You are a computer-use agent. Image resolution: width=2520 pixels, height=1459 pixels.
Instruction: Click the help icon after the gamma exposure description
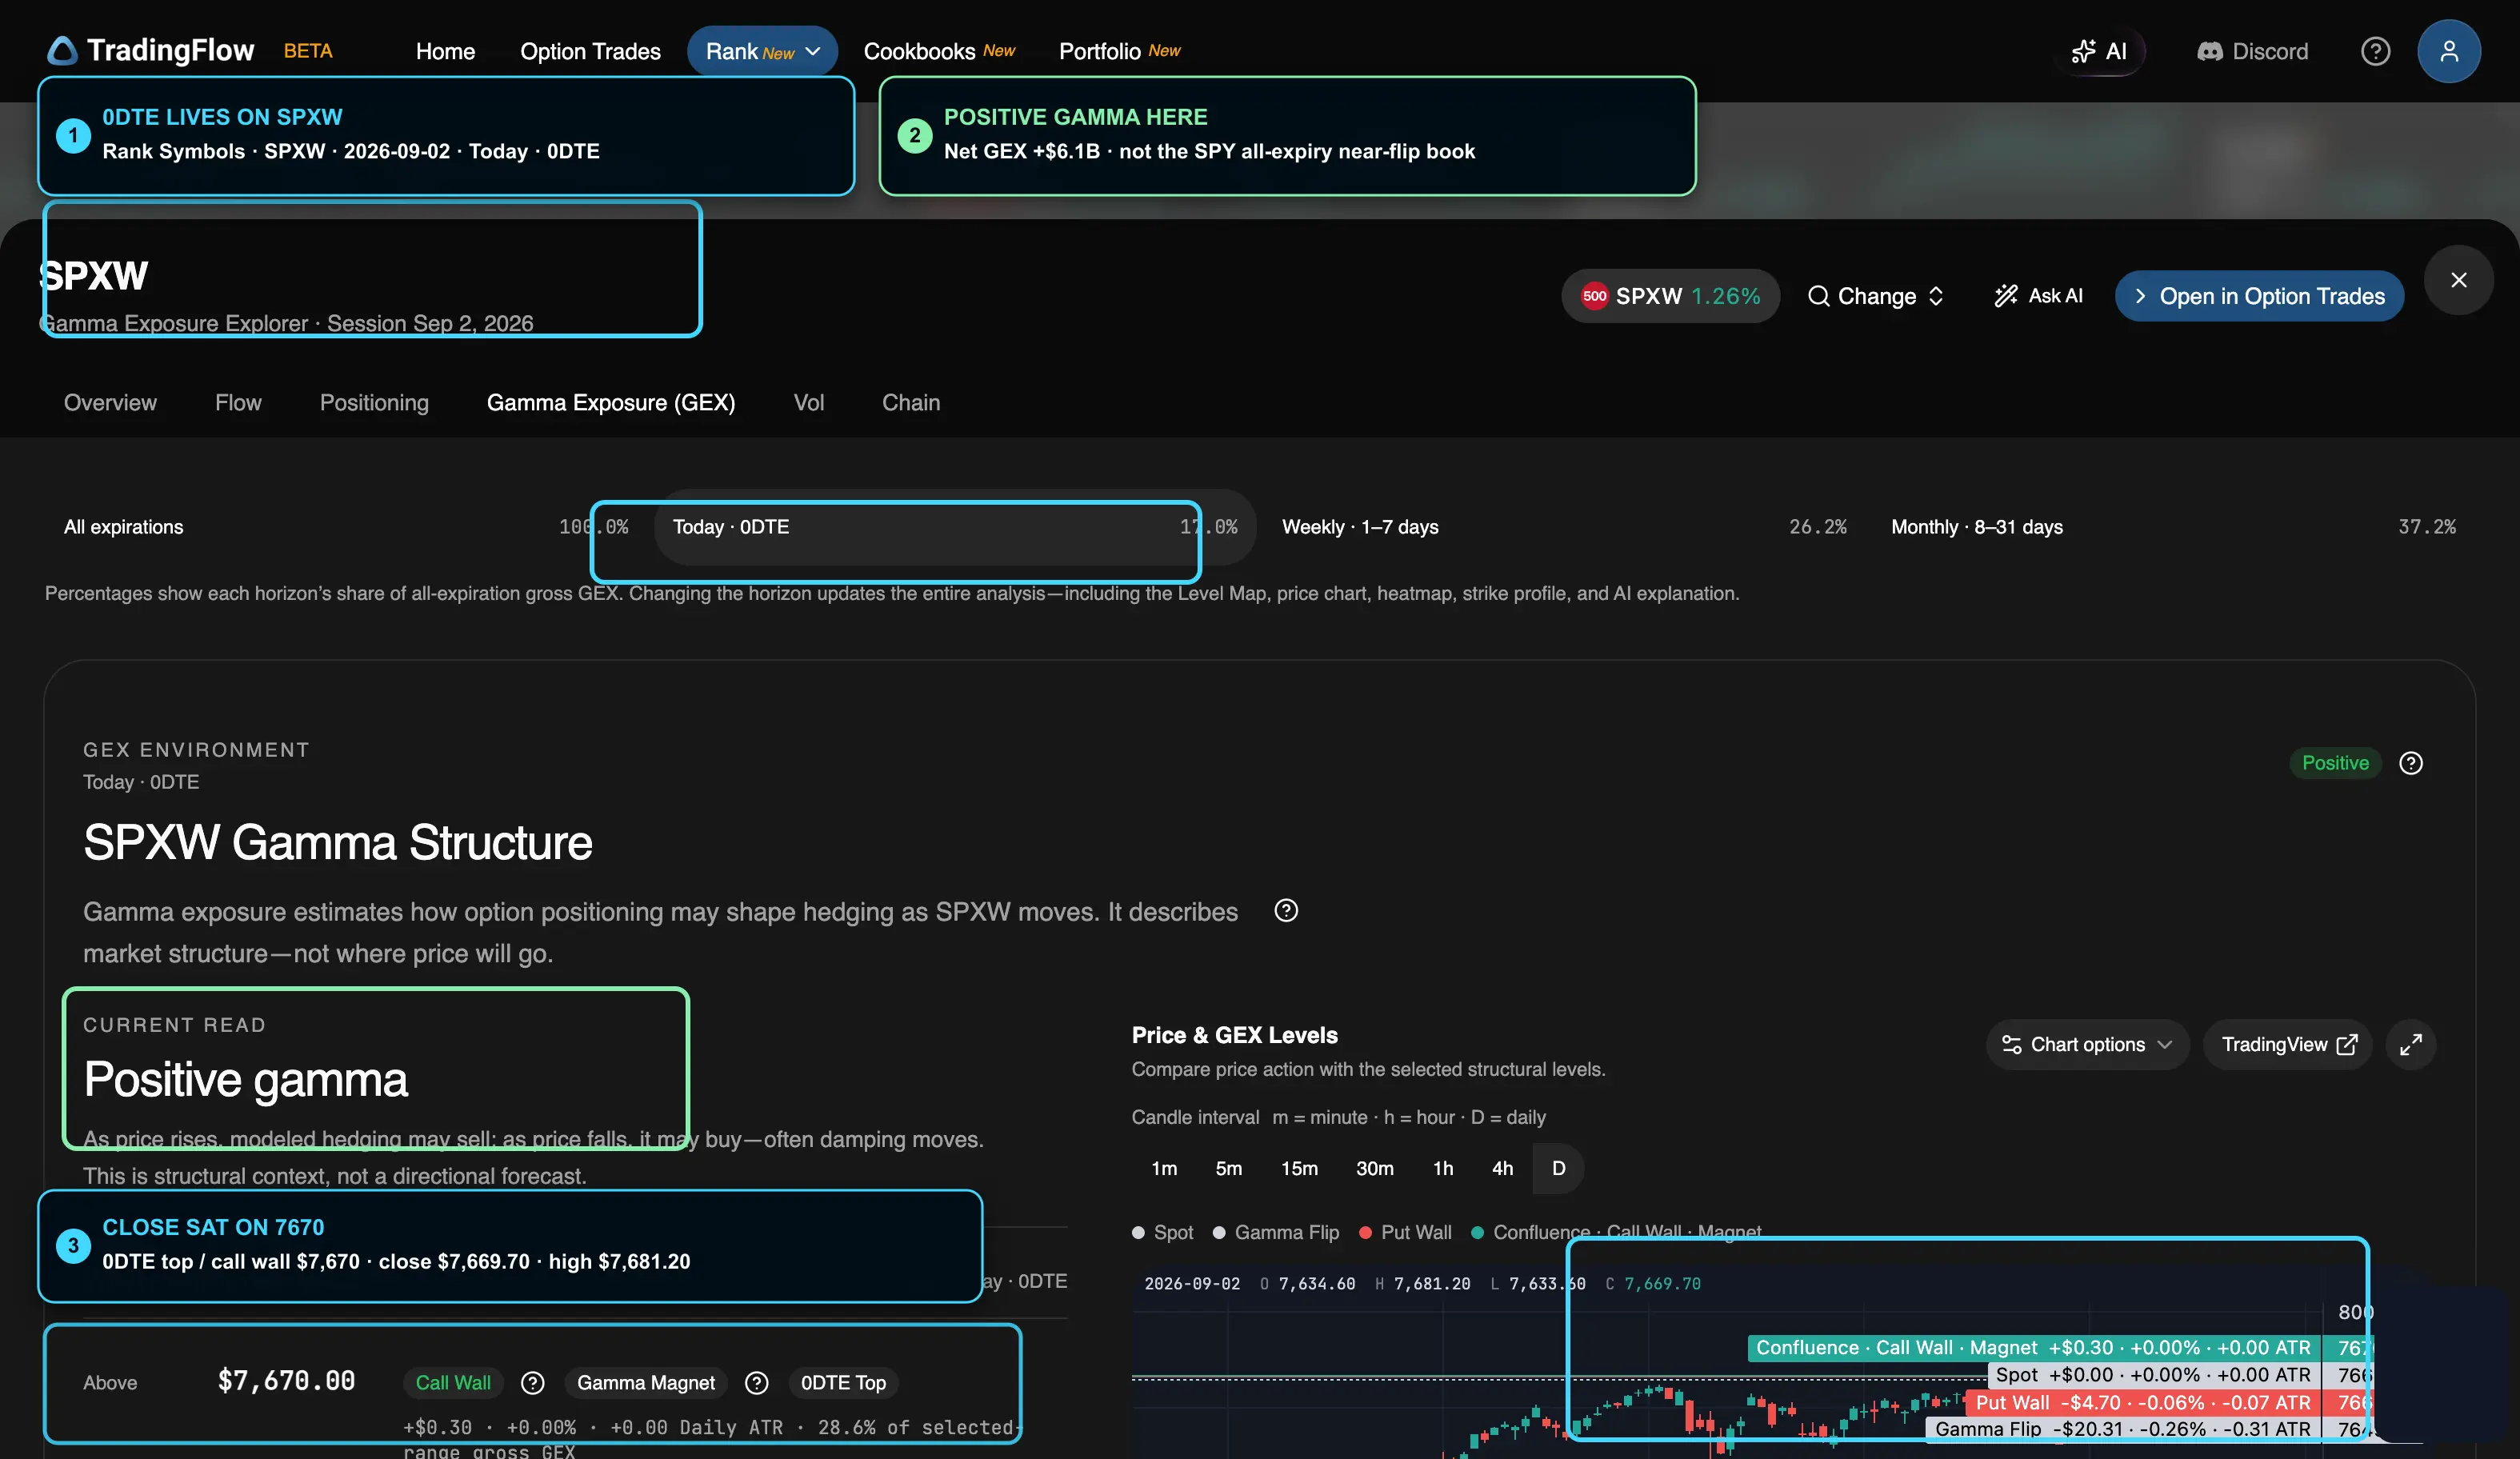coord(1286,911)
